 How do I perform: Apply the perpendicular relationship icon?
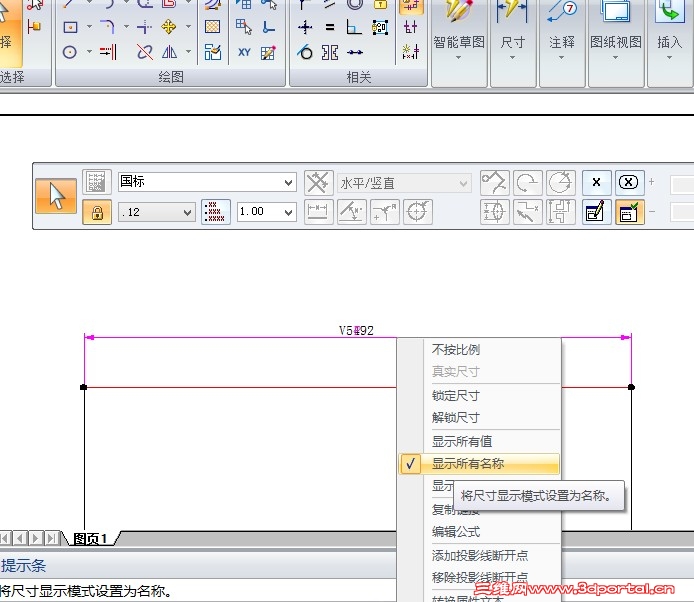click(354, 27)
